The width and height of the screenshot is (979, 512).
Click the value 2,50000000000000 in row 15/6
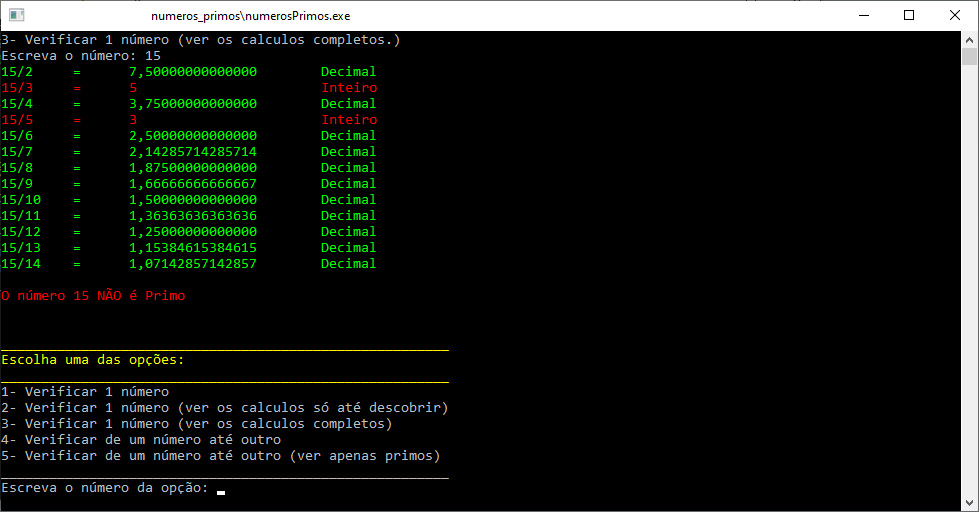pos(193,135)
